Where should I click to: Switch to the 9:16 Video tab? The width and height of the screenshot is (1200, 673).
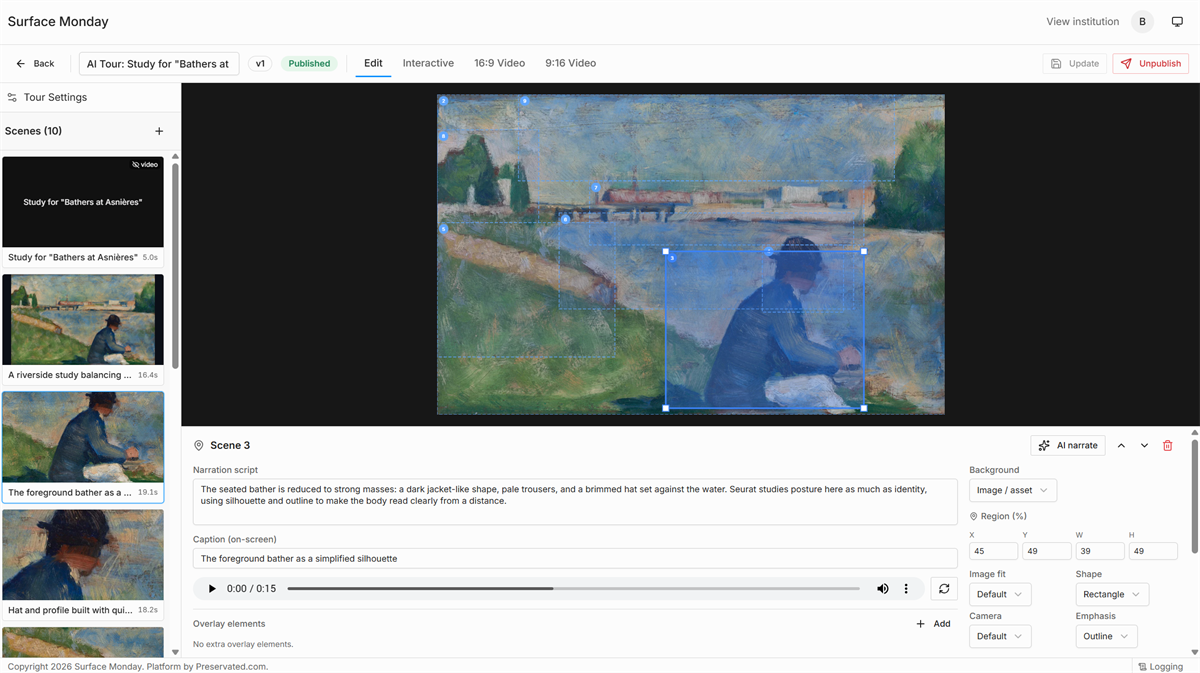click(570, 63)
